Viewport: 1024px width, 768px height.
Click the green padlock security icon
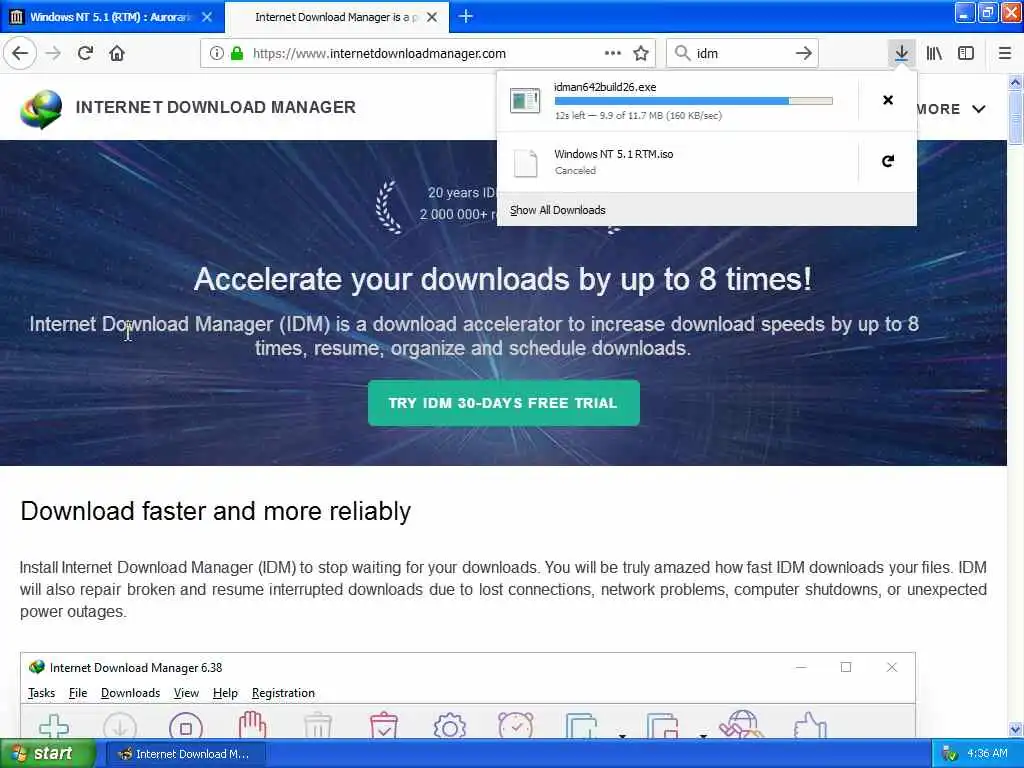[237, 54]
